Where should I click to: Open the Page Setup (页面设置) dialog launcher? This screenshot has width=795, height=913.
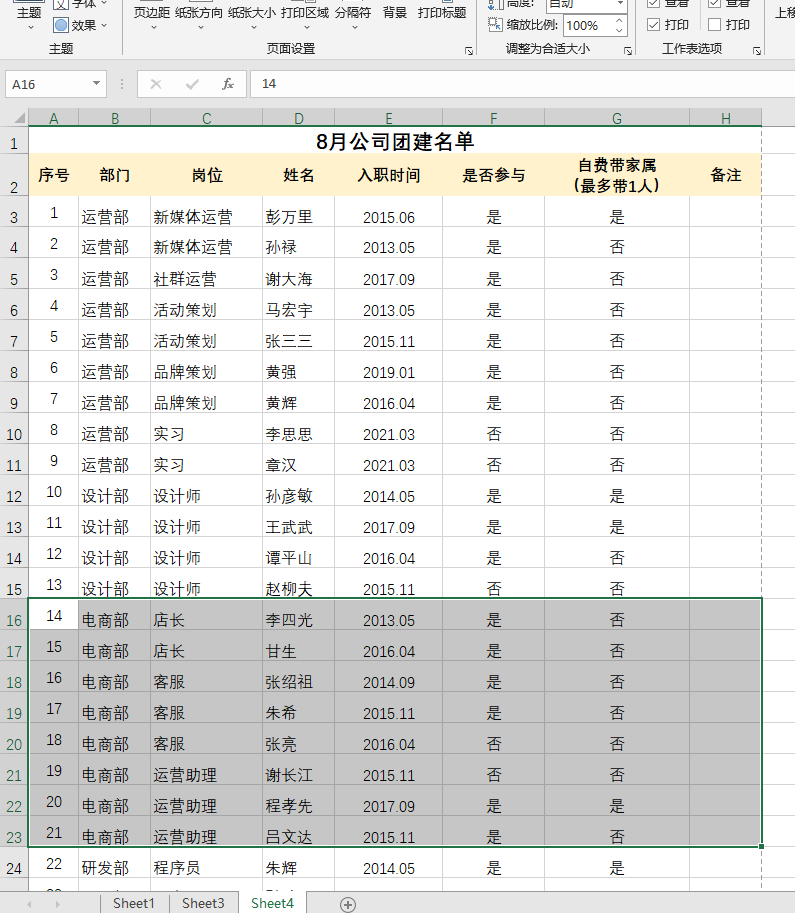[469, 51]
